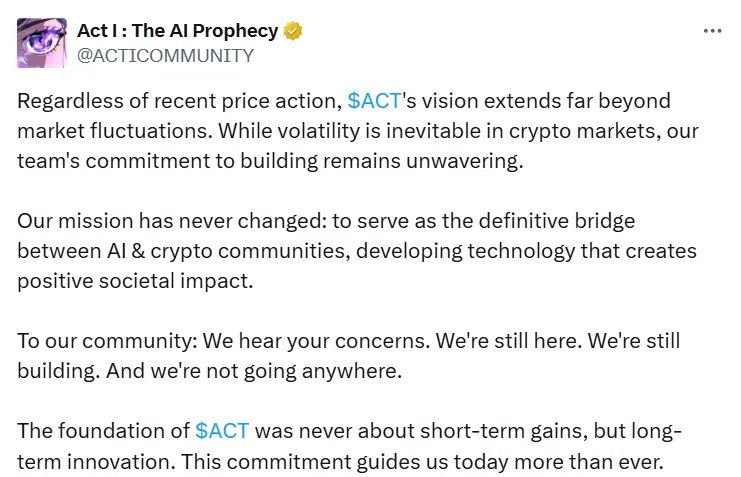Viewport: 741px width, 477px height.
Task: Open the tweet's more options menu
Action: [712, 31]
